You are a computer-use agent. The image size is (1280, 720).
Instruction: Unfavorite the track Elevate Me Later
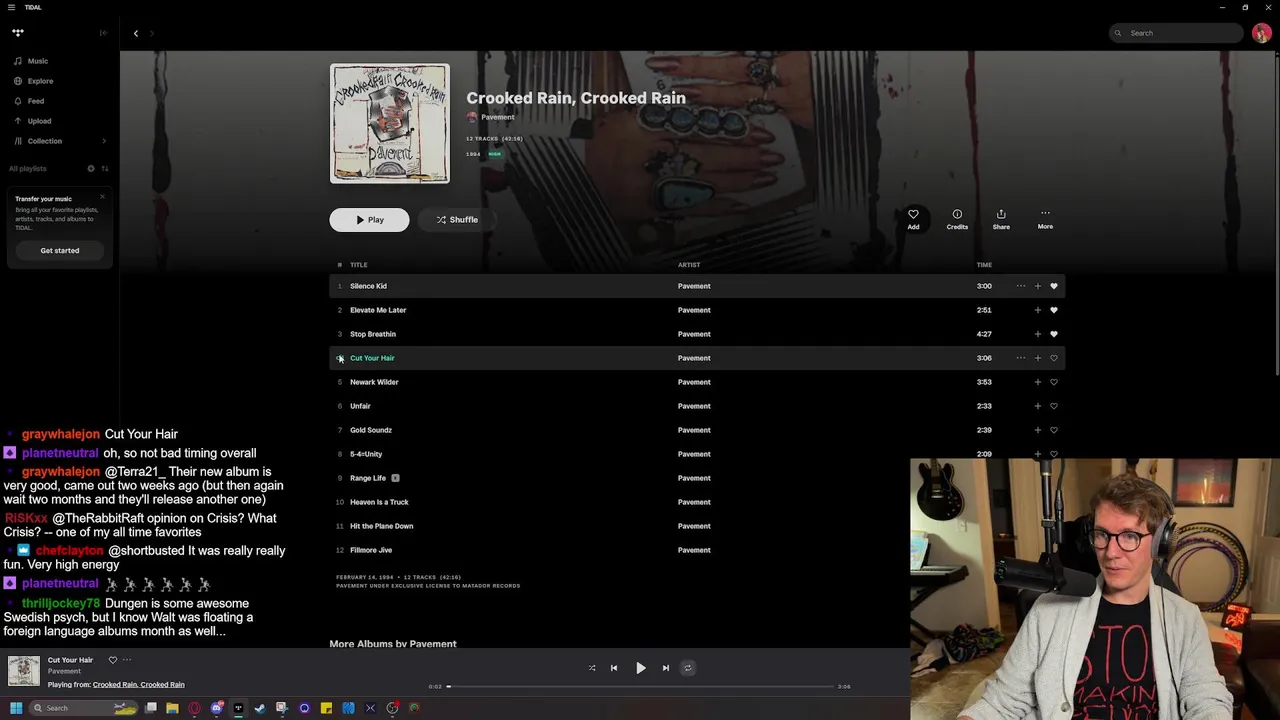[x=1054, y=310]
